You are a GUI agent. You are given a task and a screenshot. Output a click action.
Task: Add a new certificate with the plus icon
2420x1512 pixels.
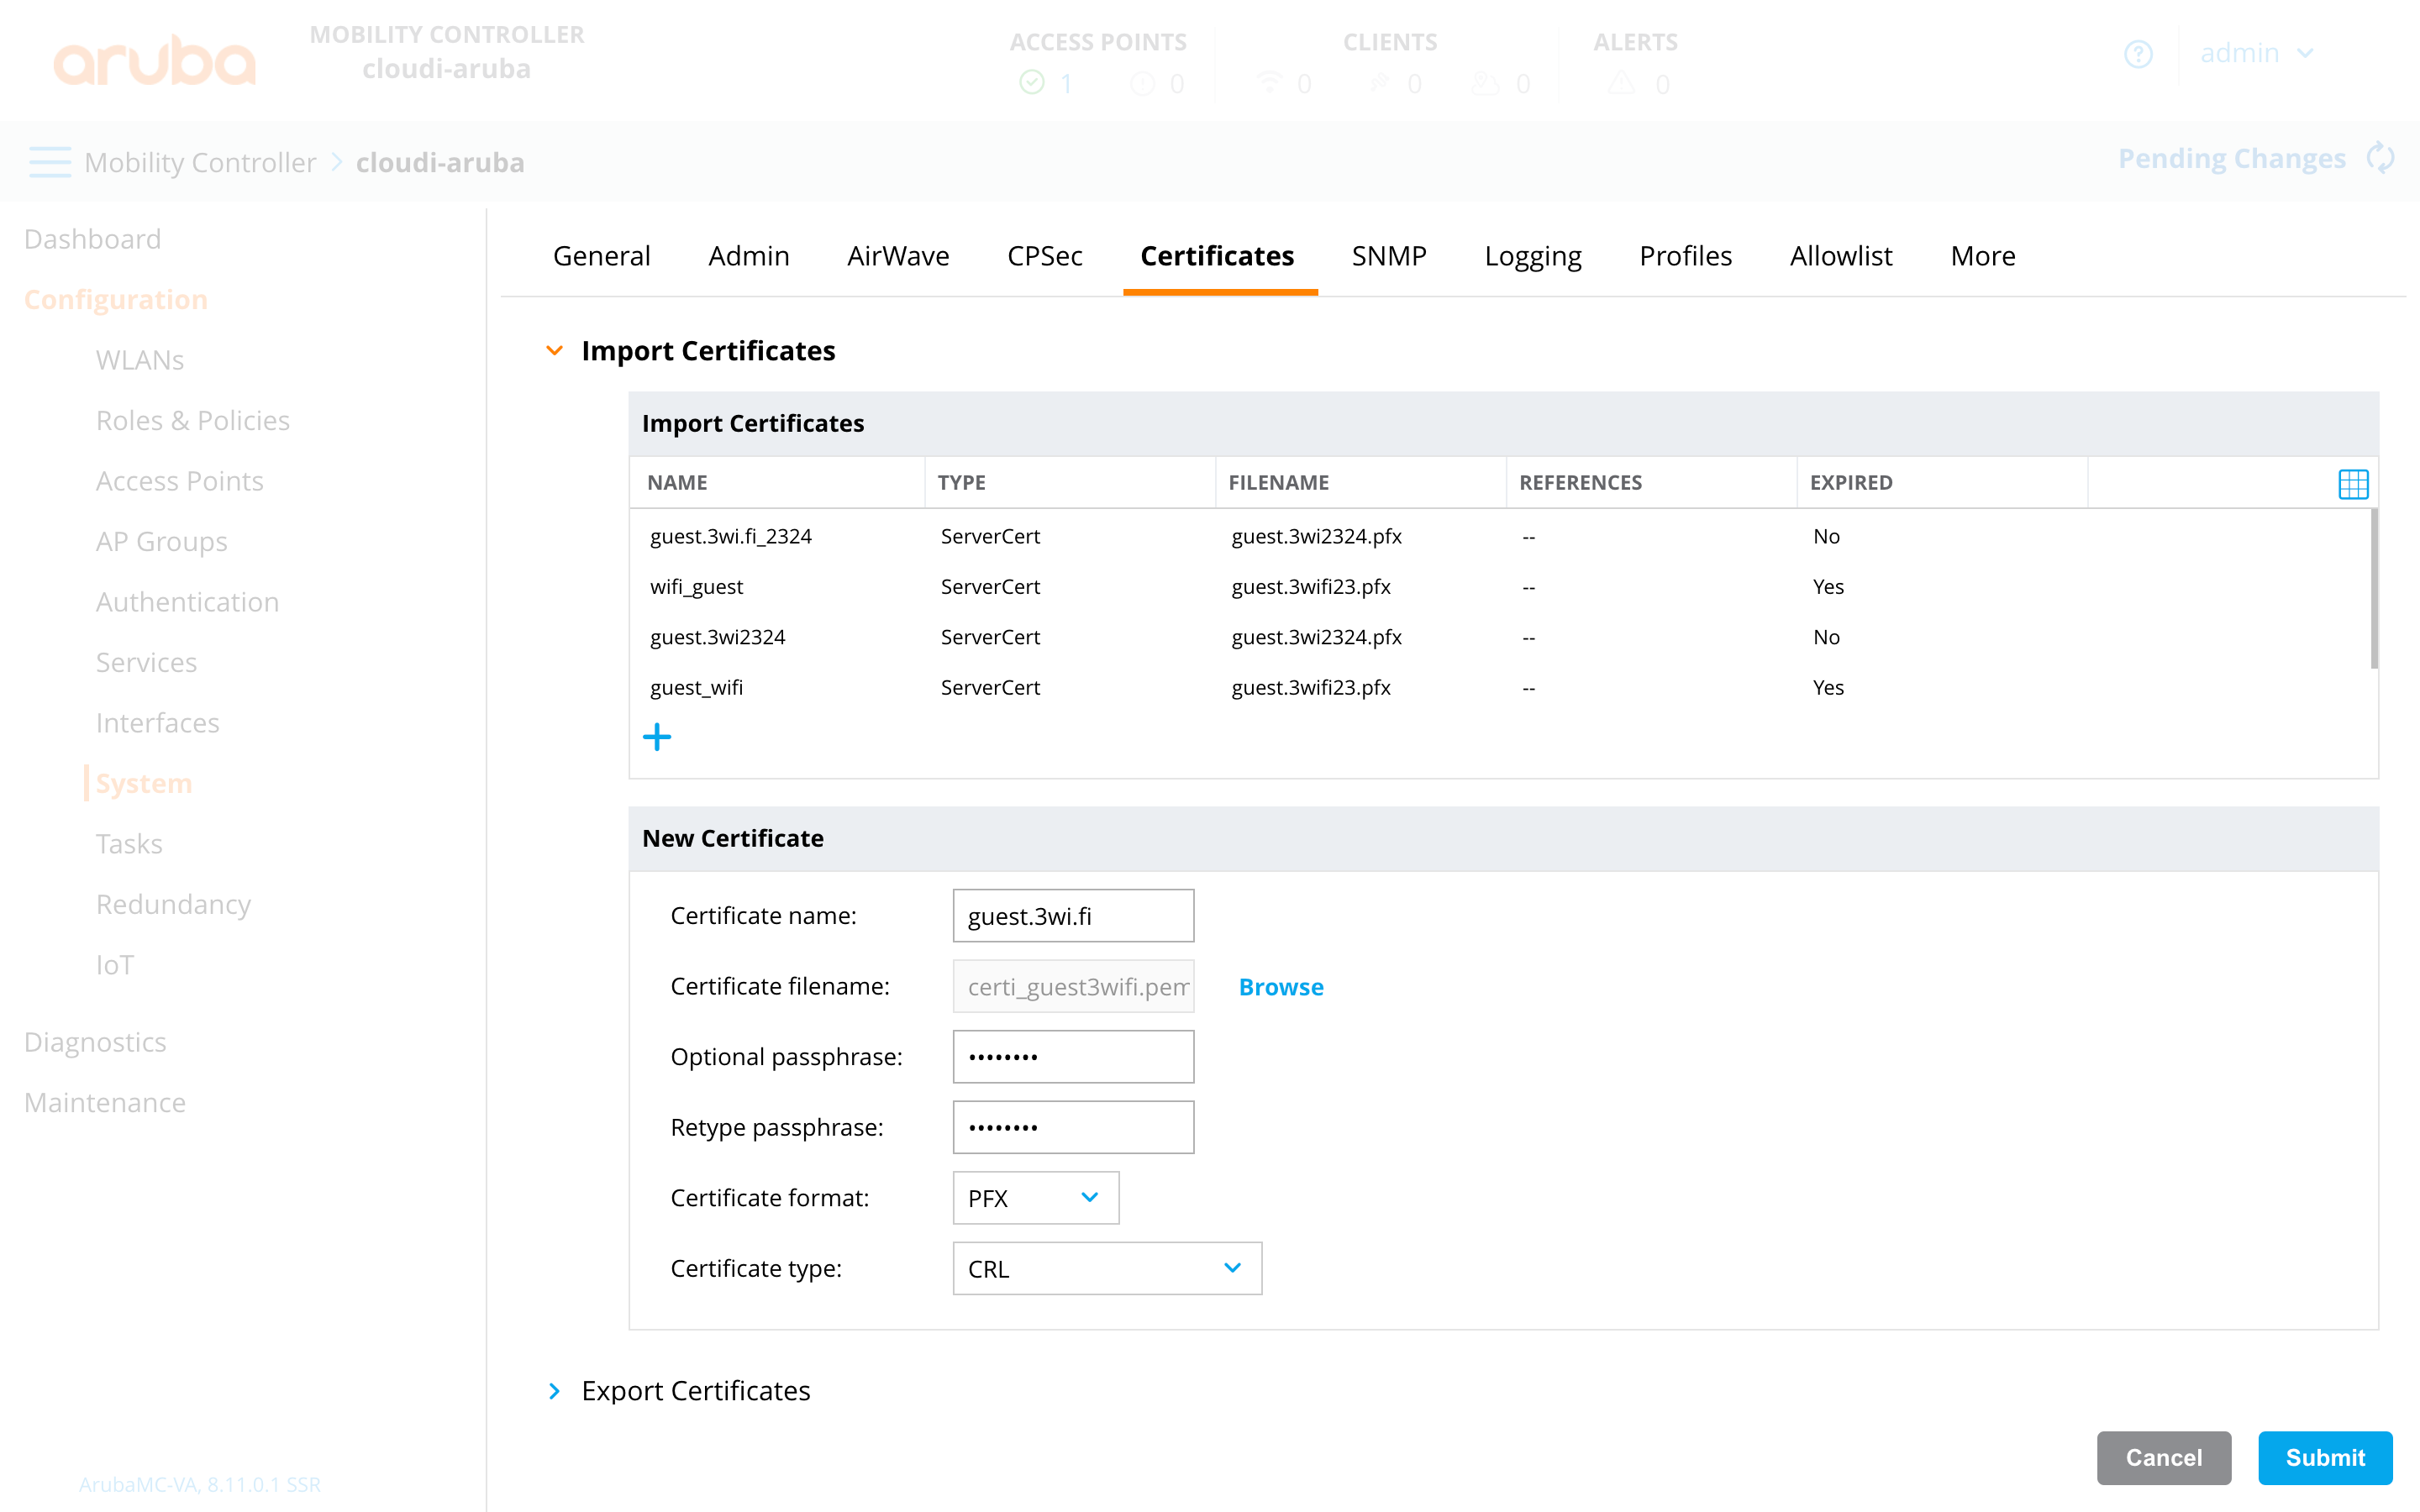tap(657, 737)
